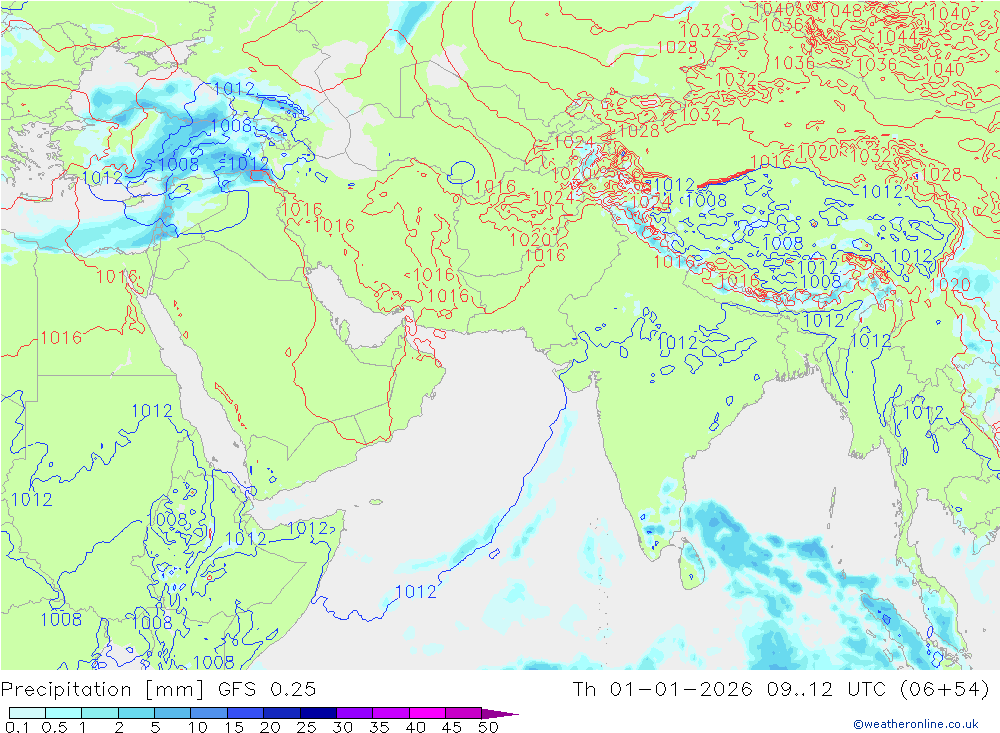1000x733 pixels.
Task: Click the purple arrow above-50 legend tip
Action: click(500, 713)
